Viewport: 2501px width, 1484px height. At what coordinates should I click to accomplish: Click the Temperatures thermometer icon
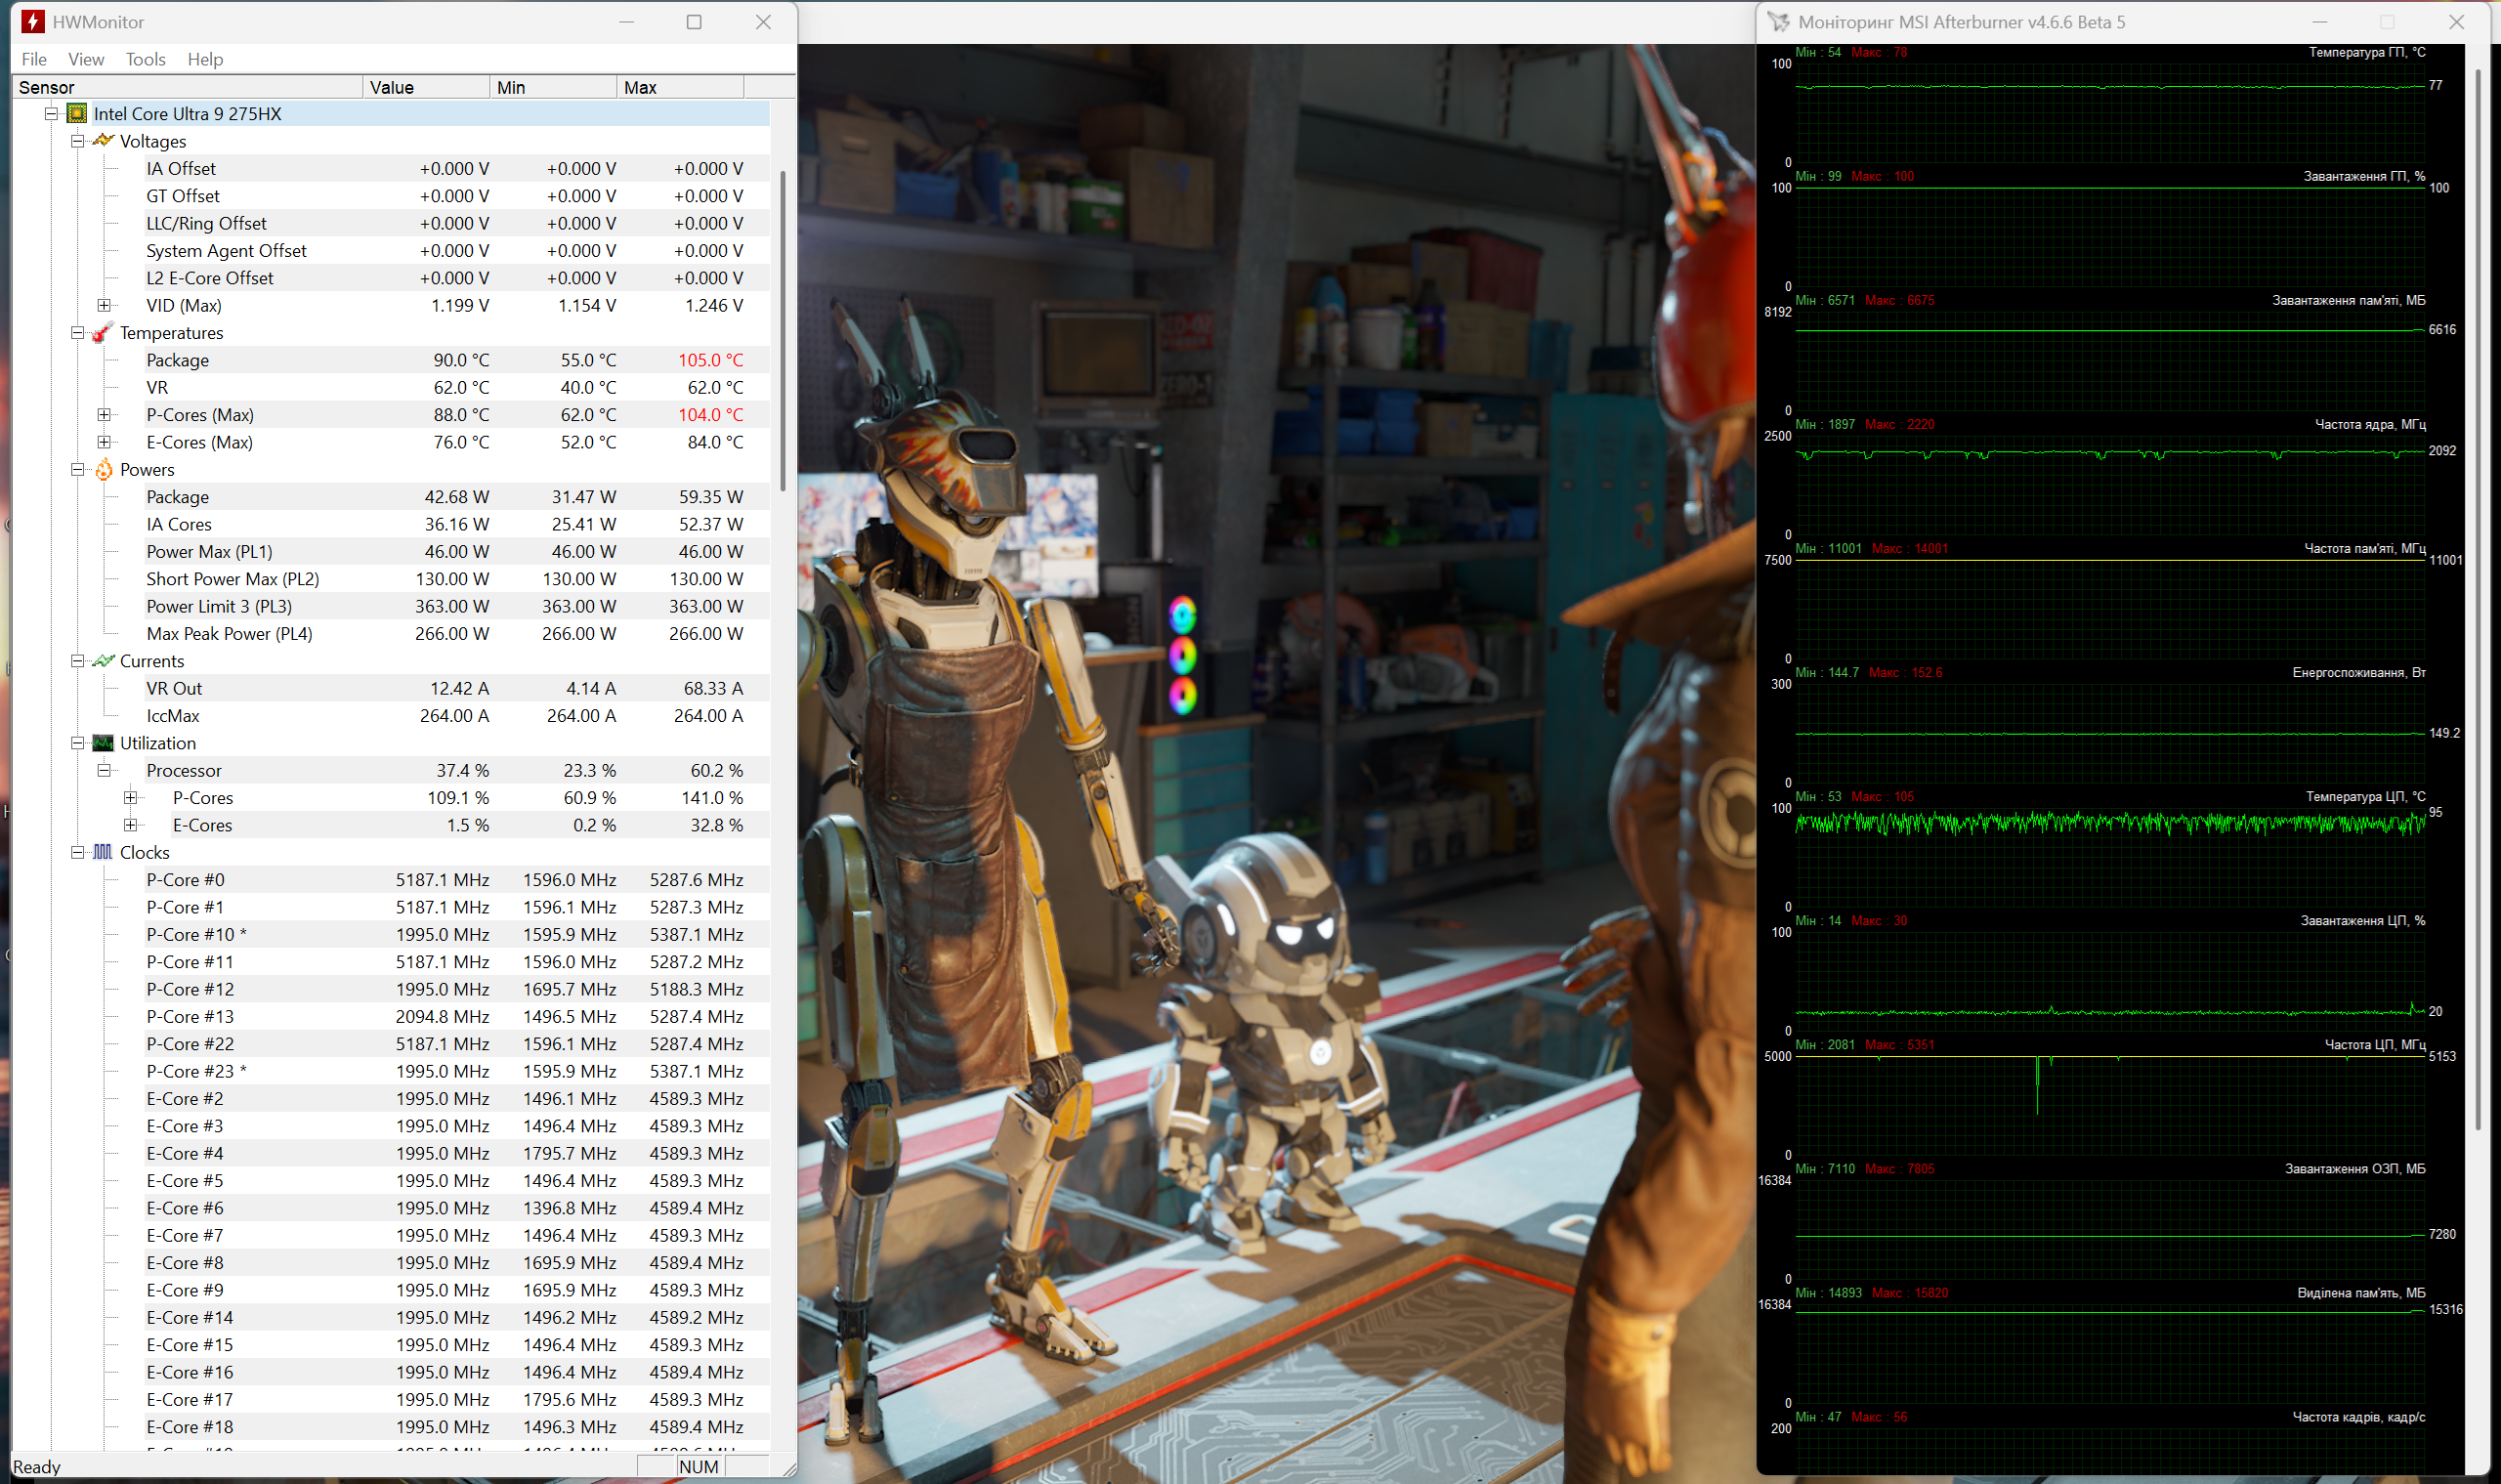(x=103, y=333)
